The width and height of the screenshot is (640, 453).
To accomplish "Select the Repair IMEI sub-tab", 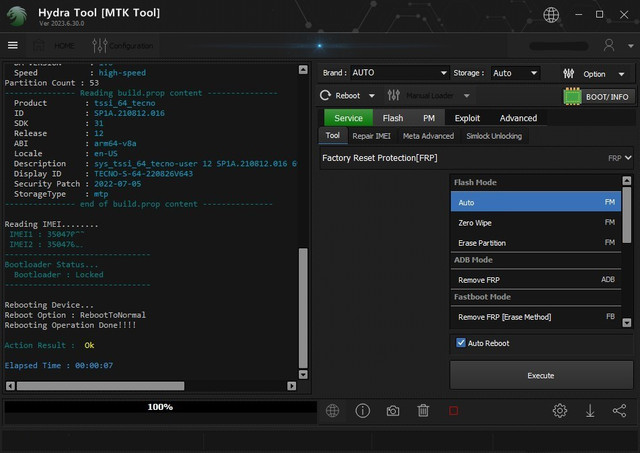I will [371, 136].
